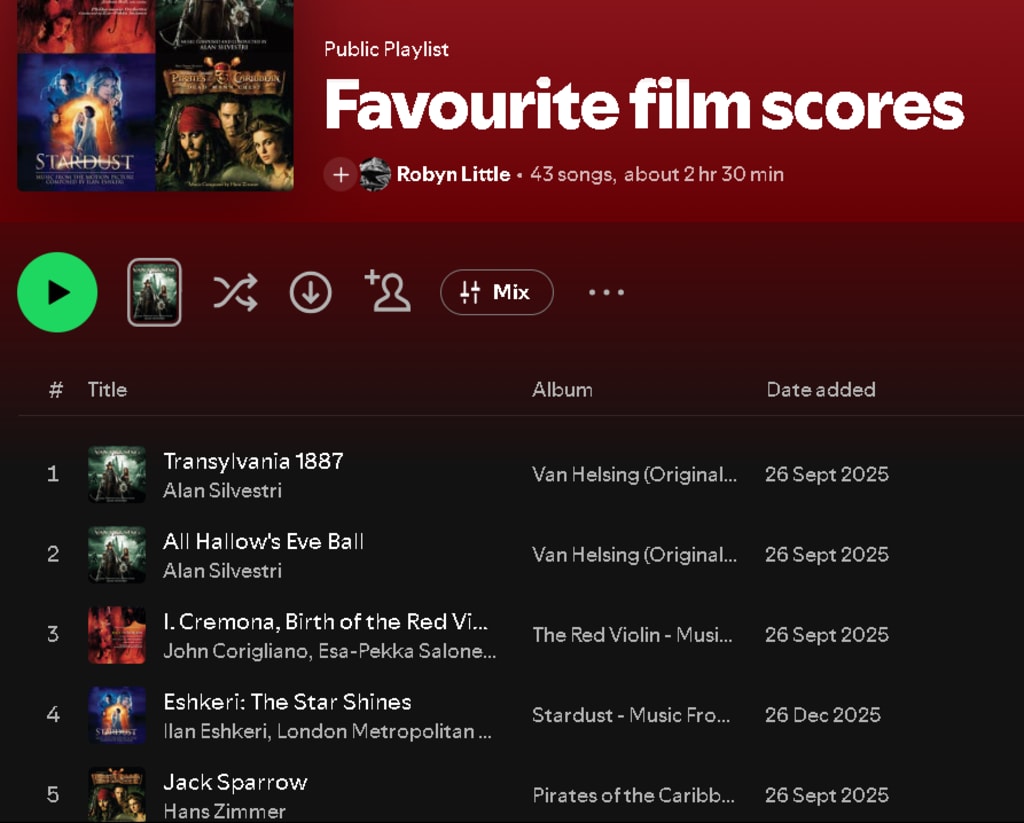
Task: Click the Van Helsing preview thumbnail beside play
Action: [x=154, y=292]
